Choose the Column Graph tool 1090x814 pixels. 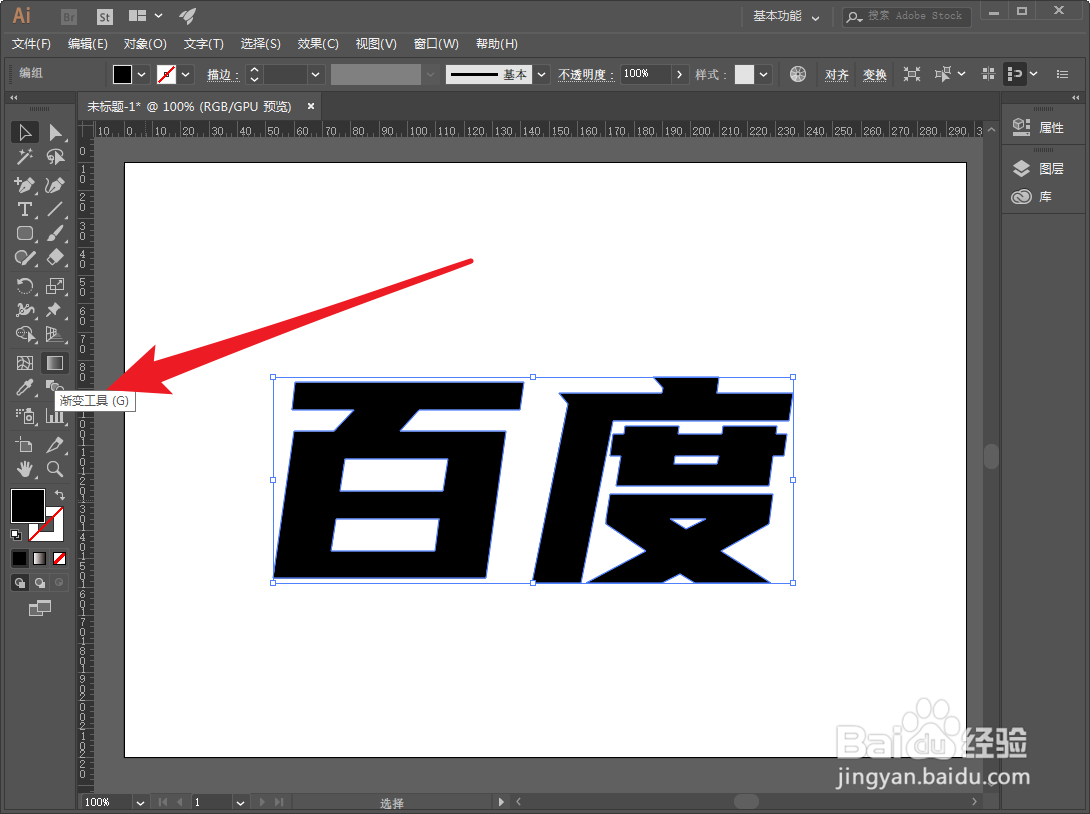tap(55, 416)
